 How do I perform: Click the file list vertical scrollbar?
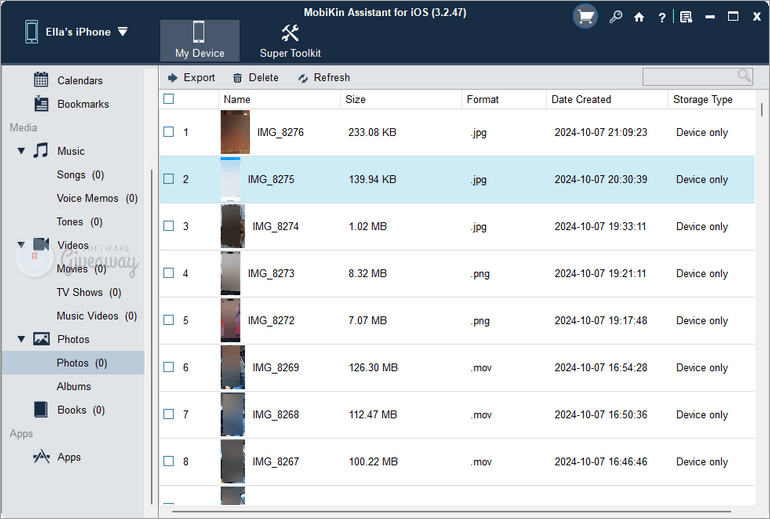(762, 109)
